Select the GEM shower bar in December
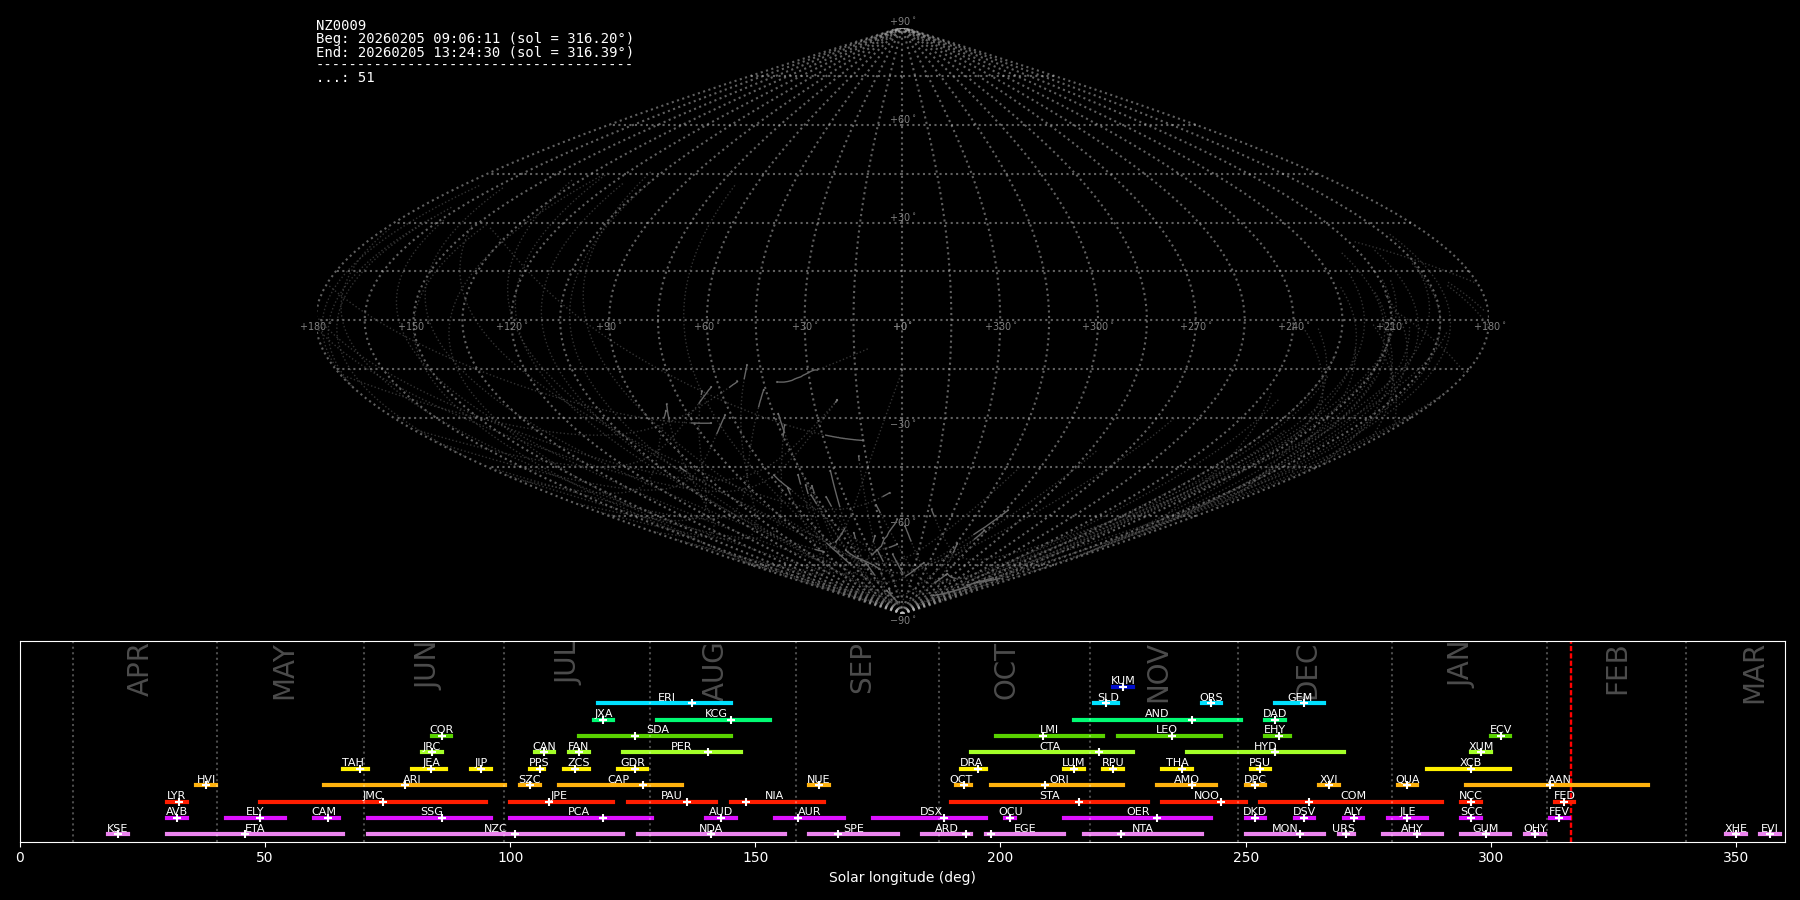Image resolution: width=1800 pixels, height=900 pixels. click(1299, 703)
